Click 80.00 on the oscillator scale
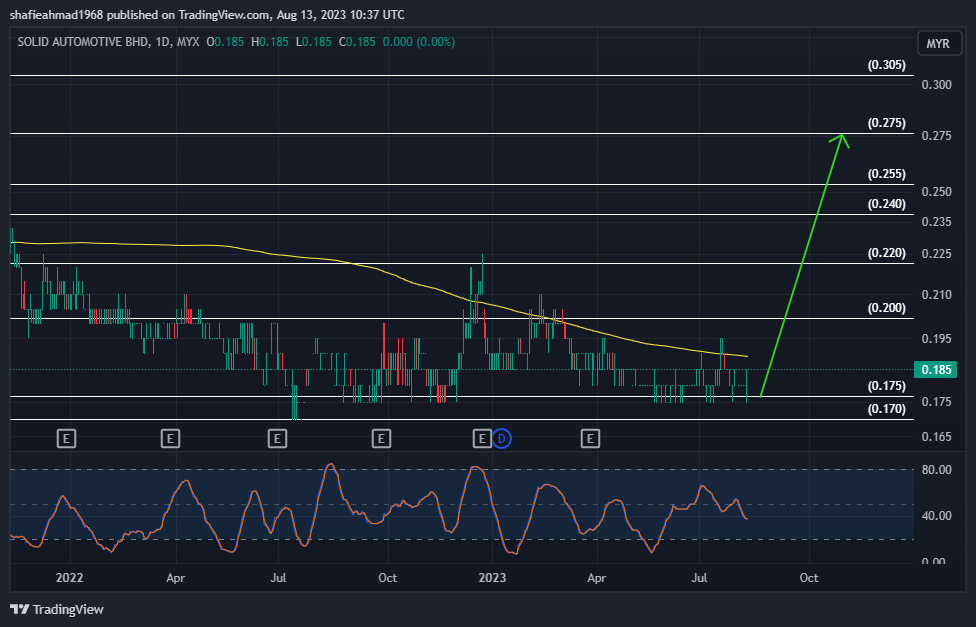The height and width of the screenshot is (627, 976). 936,469
